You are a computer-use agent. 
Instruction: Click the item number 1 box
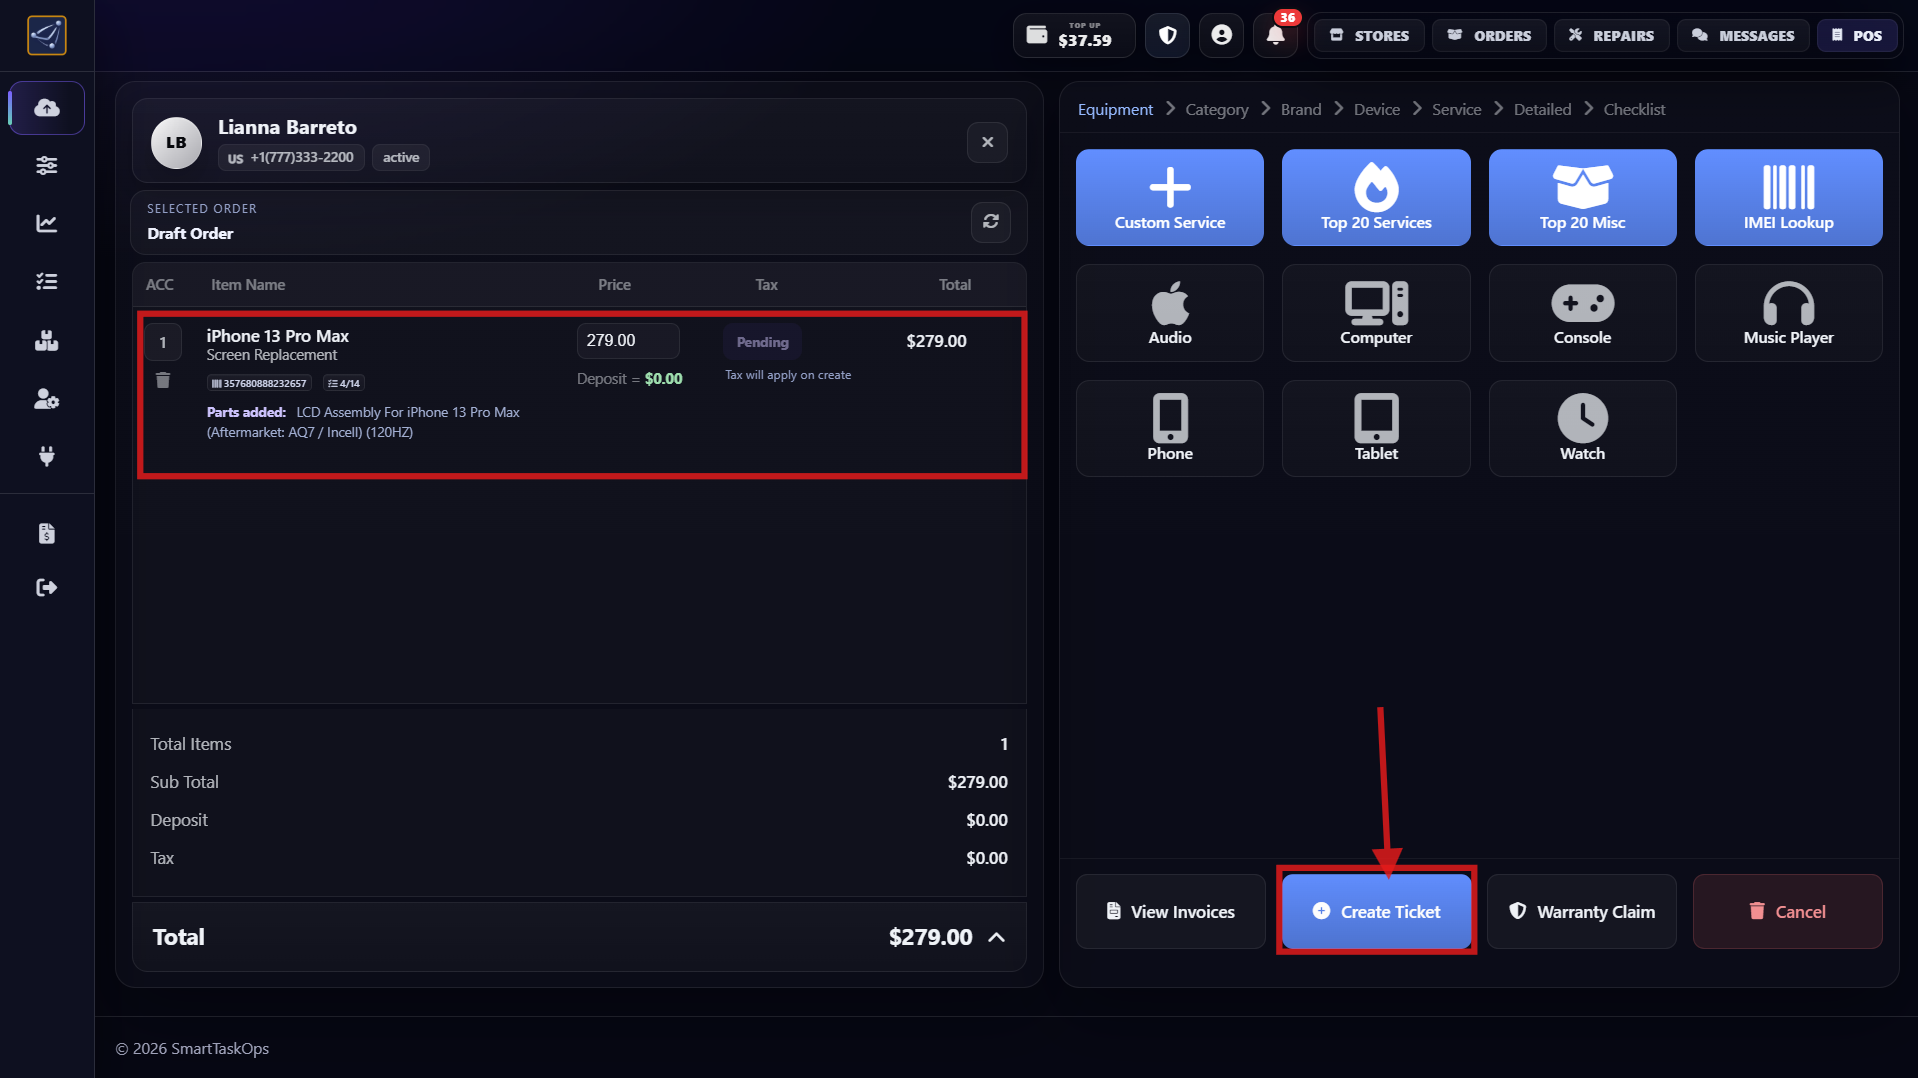(x=163, y=342)
